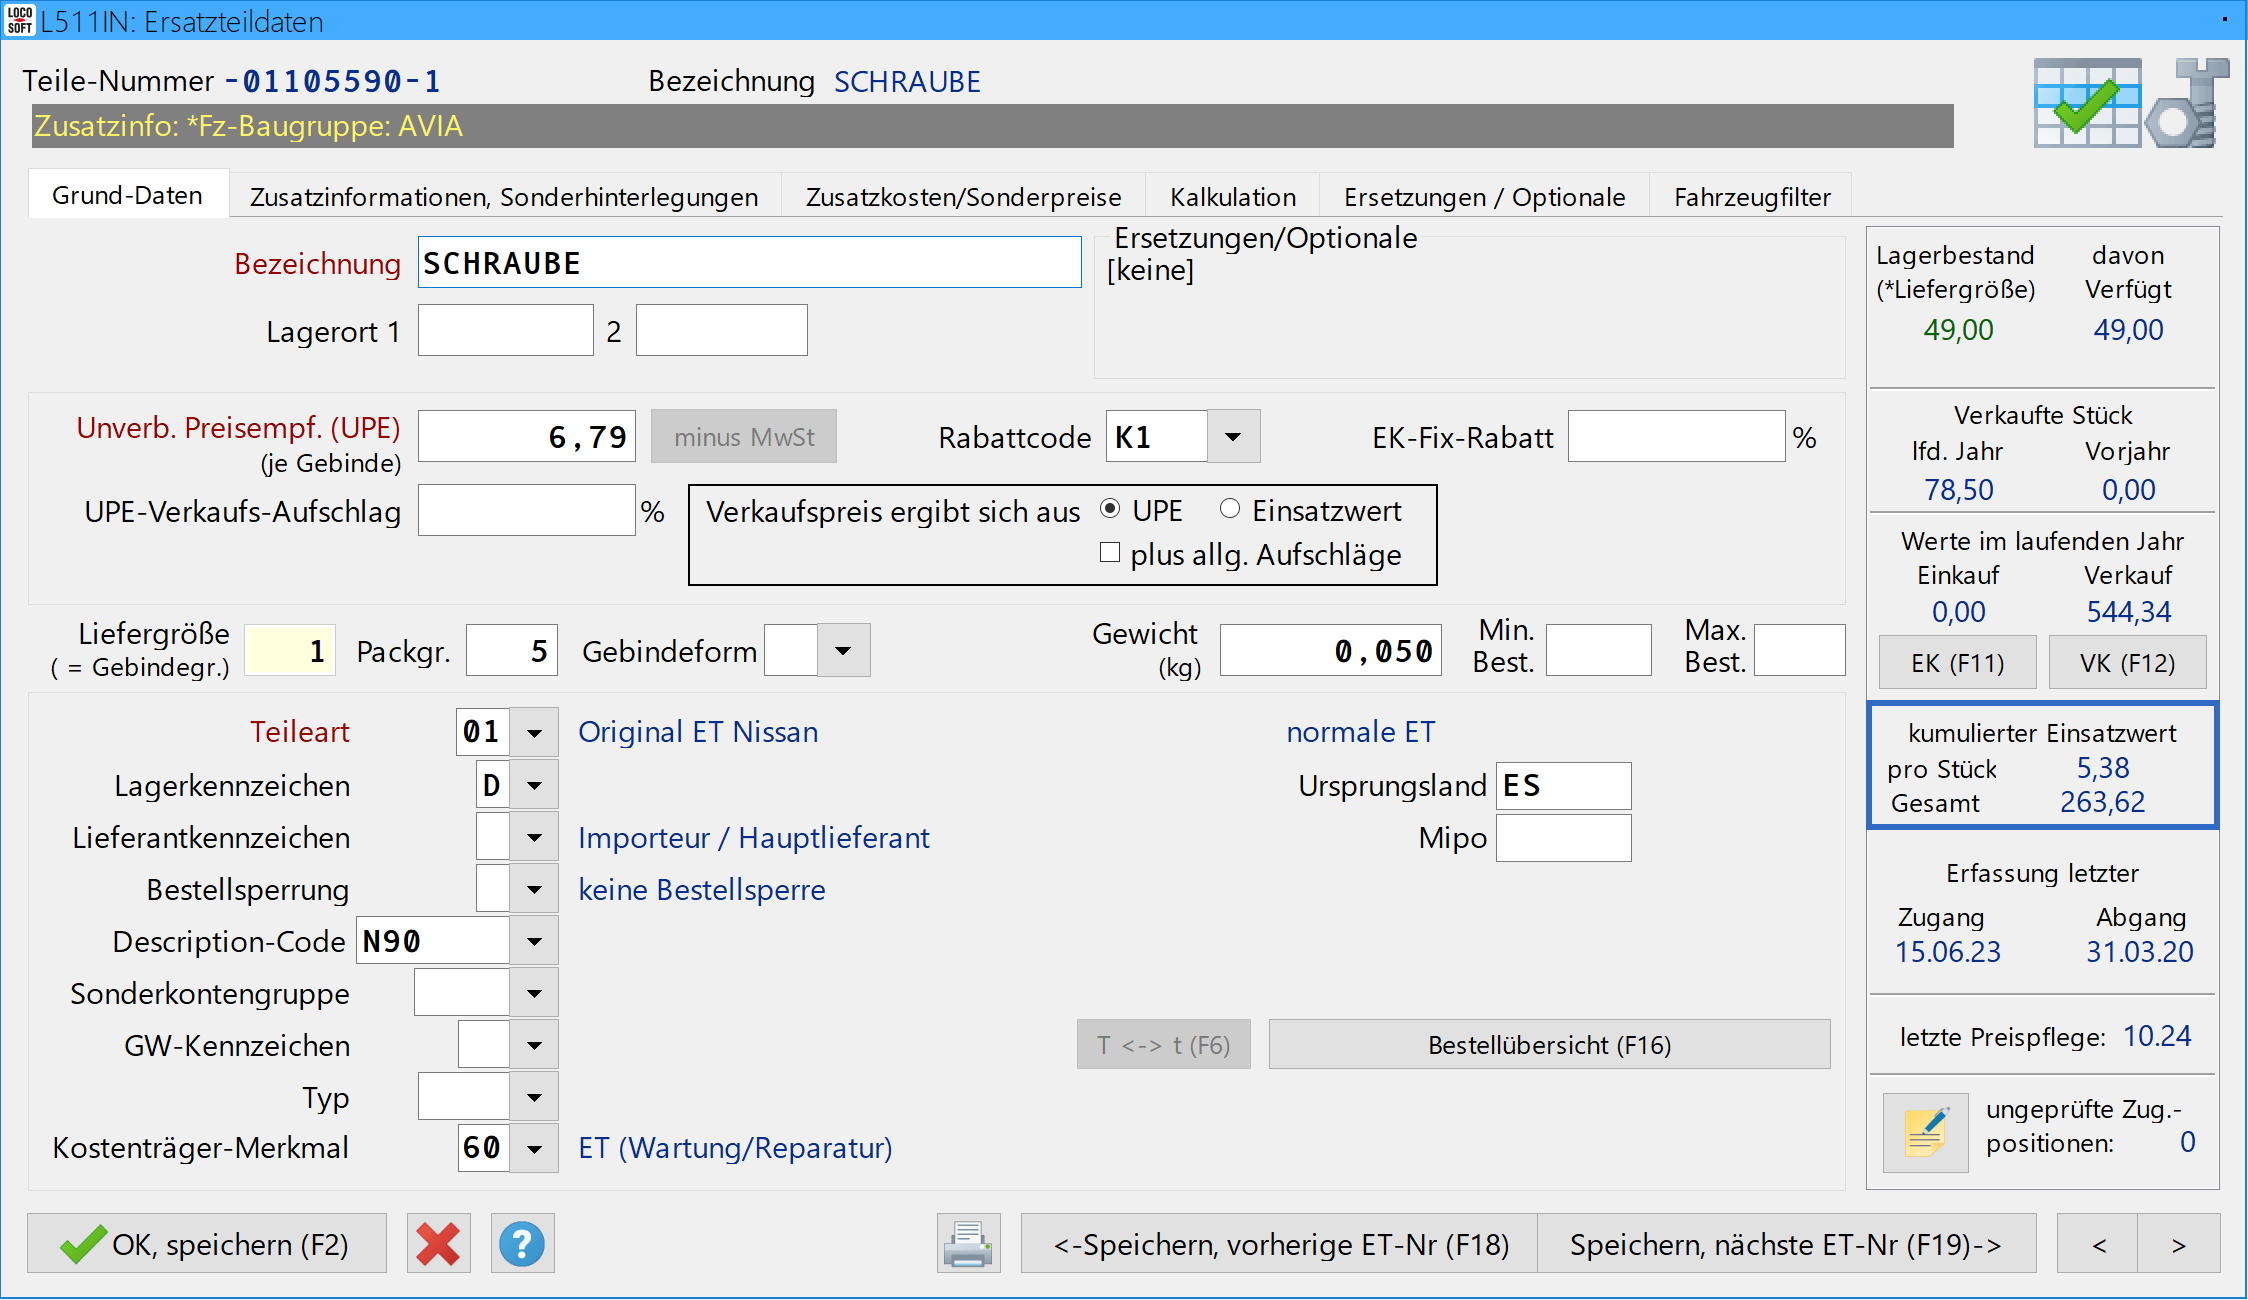Go to previous record with < arrow
Viewport: 2248px width, 1300px height.
(x=2098, y=1244)
